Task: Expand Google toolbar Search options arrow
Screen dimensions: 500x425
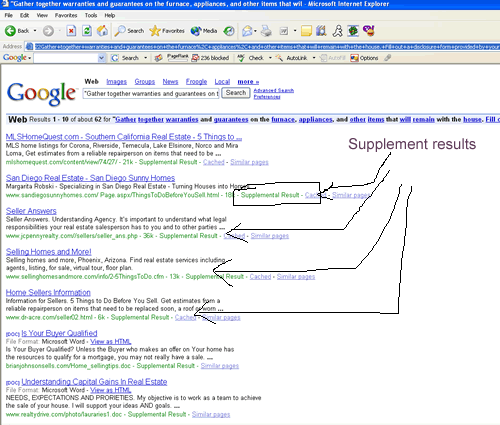Action: [145, 58]
